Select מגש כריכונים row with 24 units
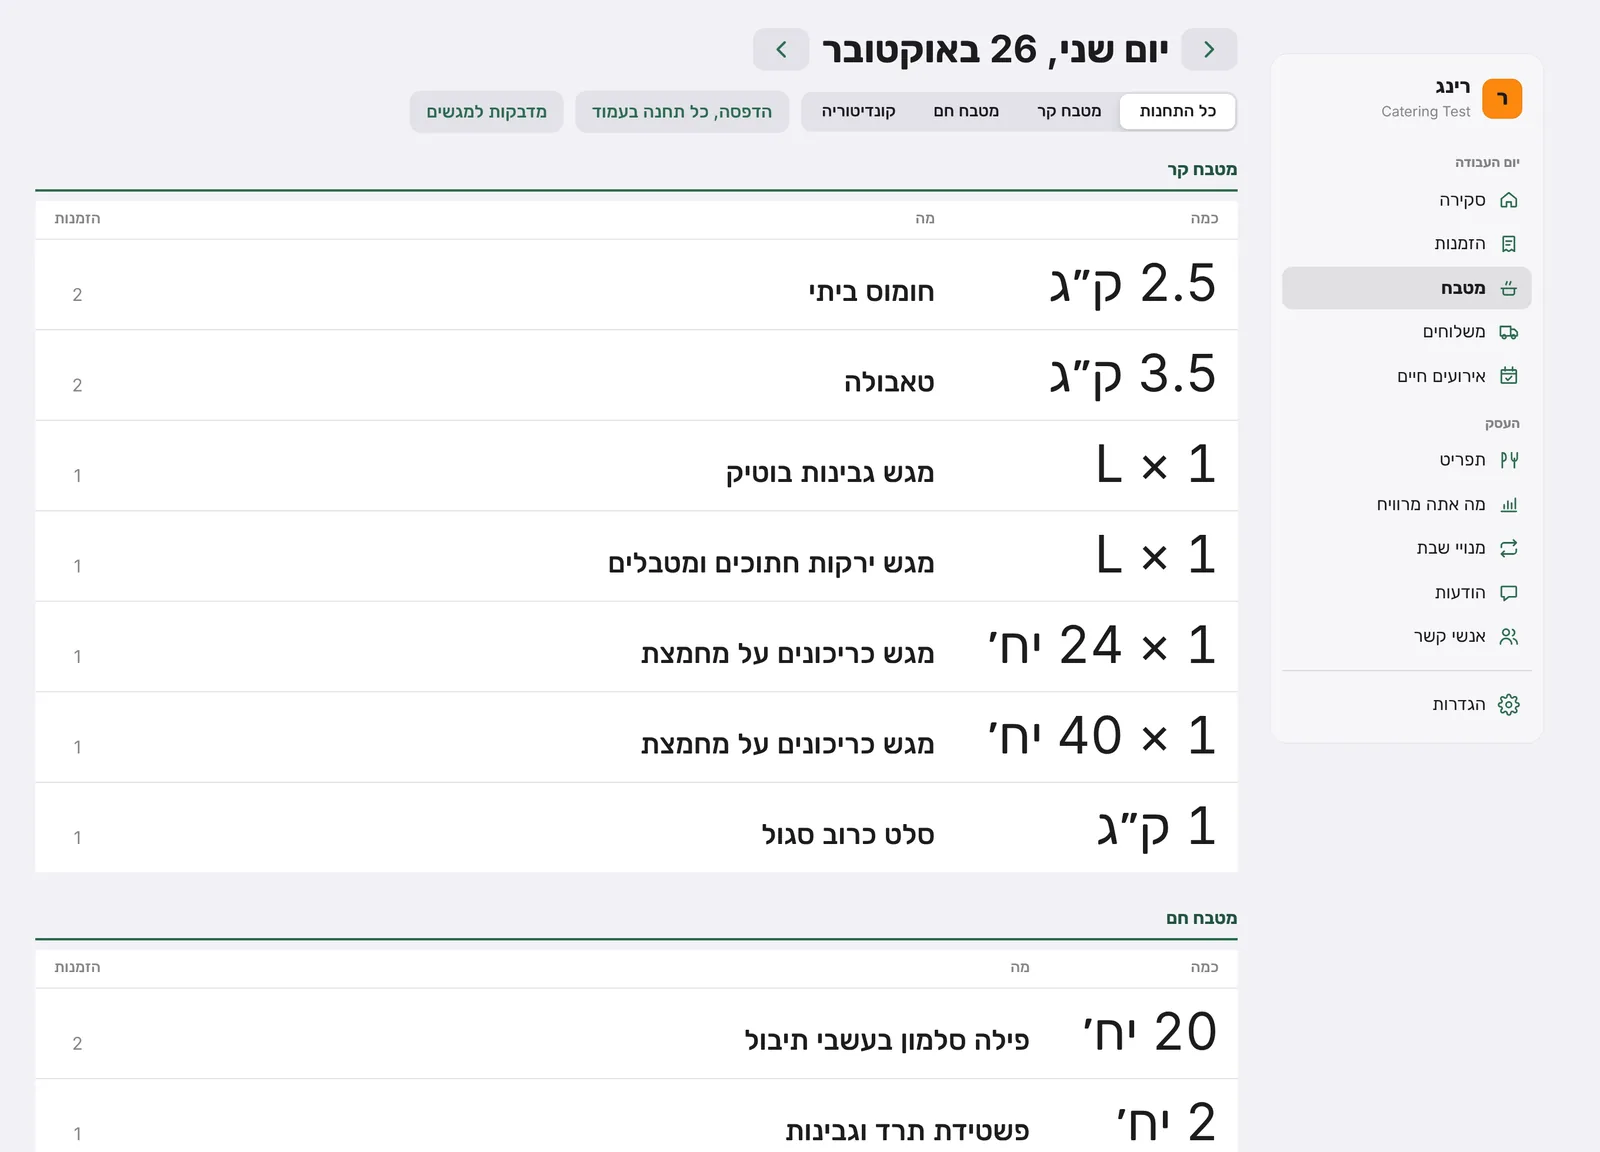Screen dimensions: 1600x1152 [636, 647]
